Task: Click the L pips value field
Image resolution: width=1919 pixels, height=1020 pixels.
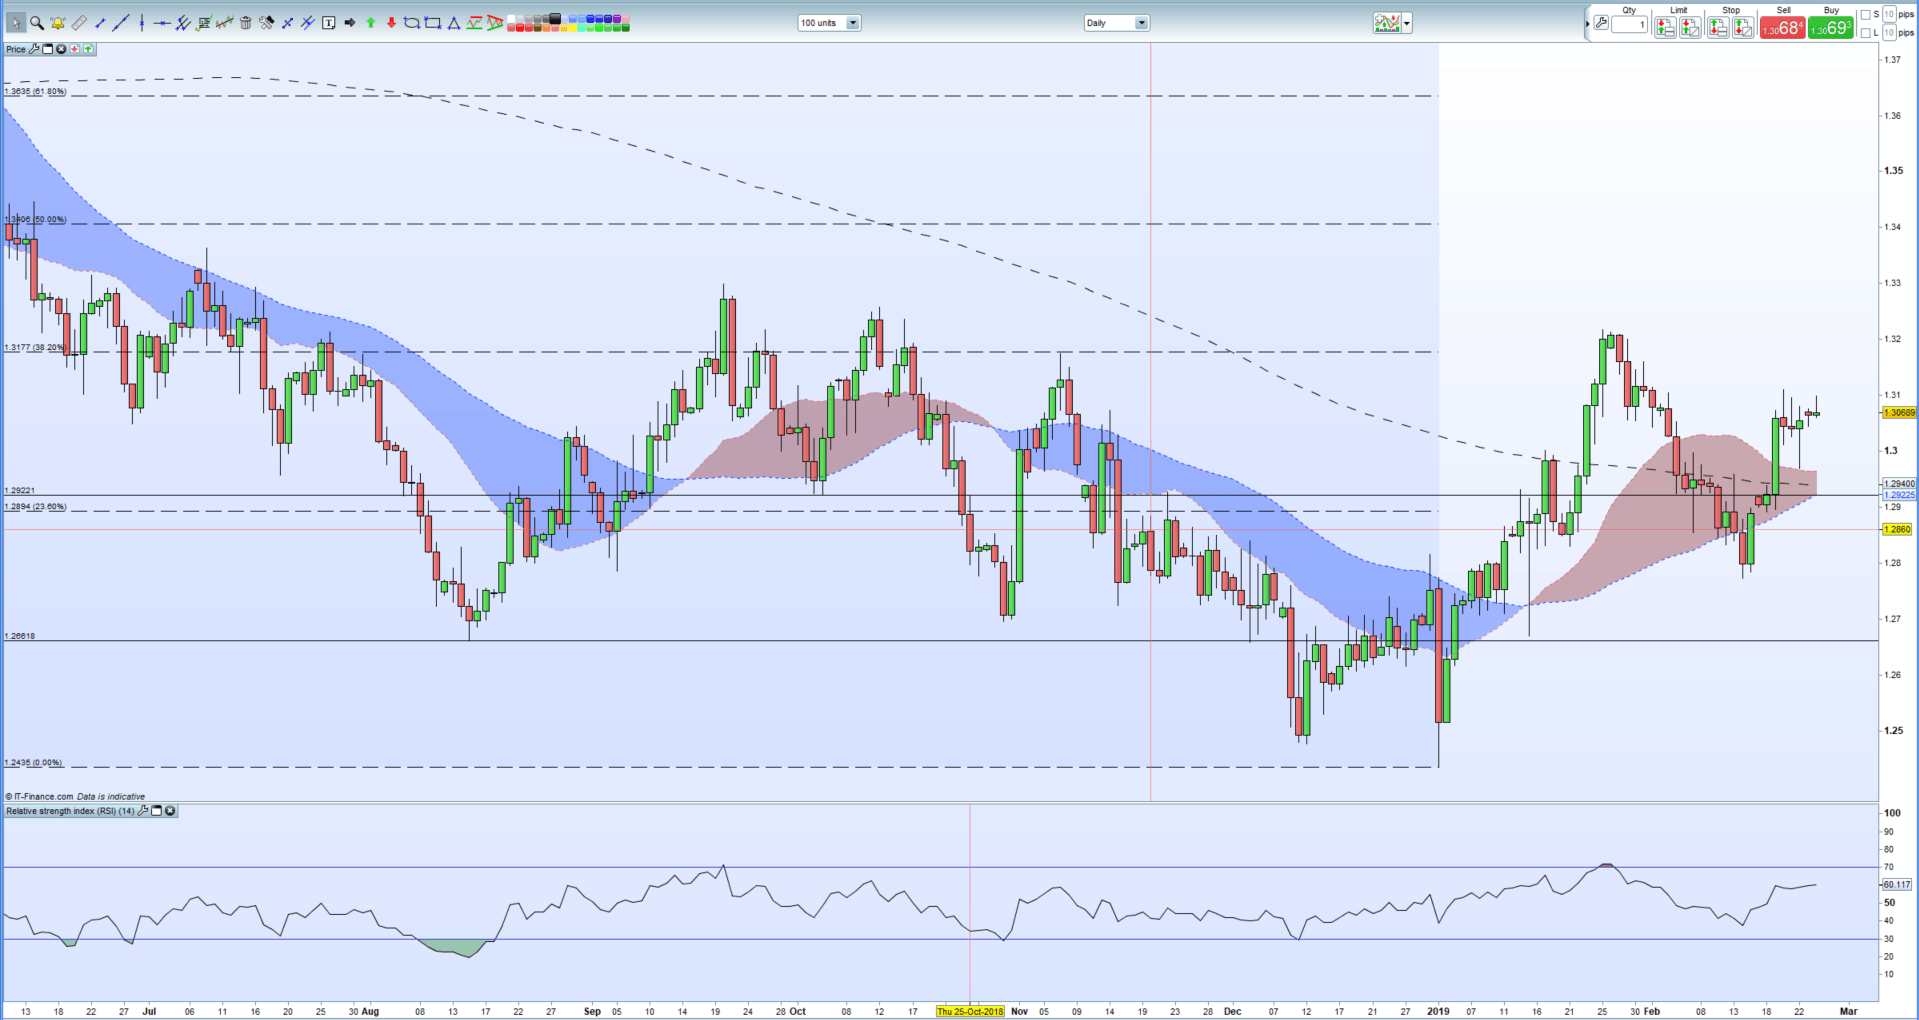Action: (x=1889, y=33)
